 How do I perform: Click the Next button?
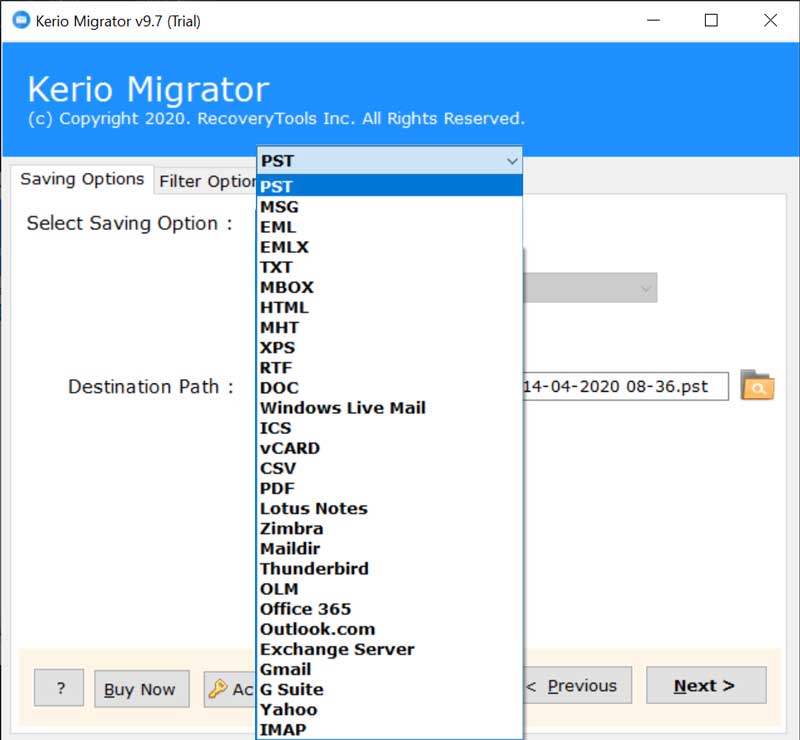click(x=706, y=685)
